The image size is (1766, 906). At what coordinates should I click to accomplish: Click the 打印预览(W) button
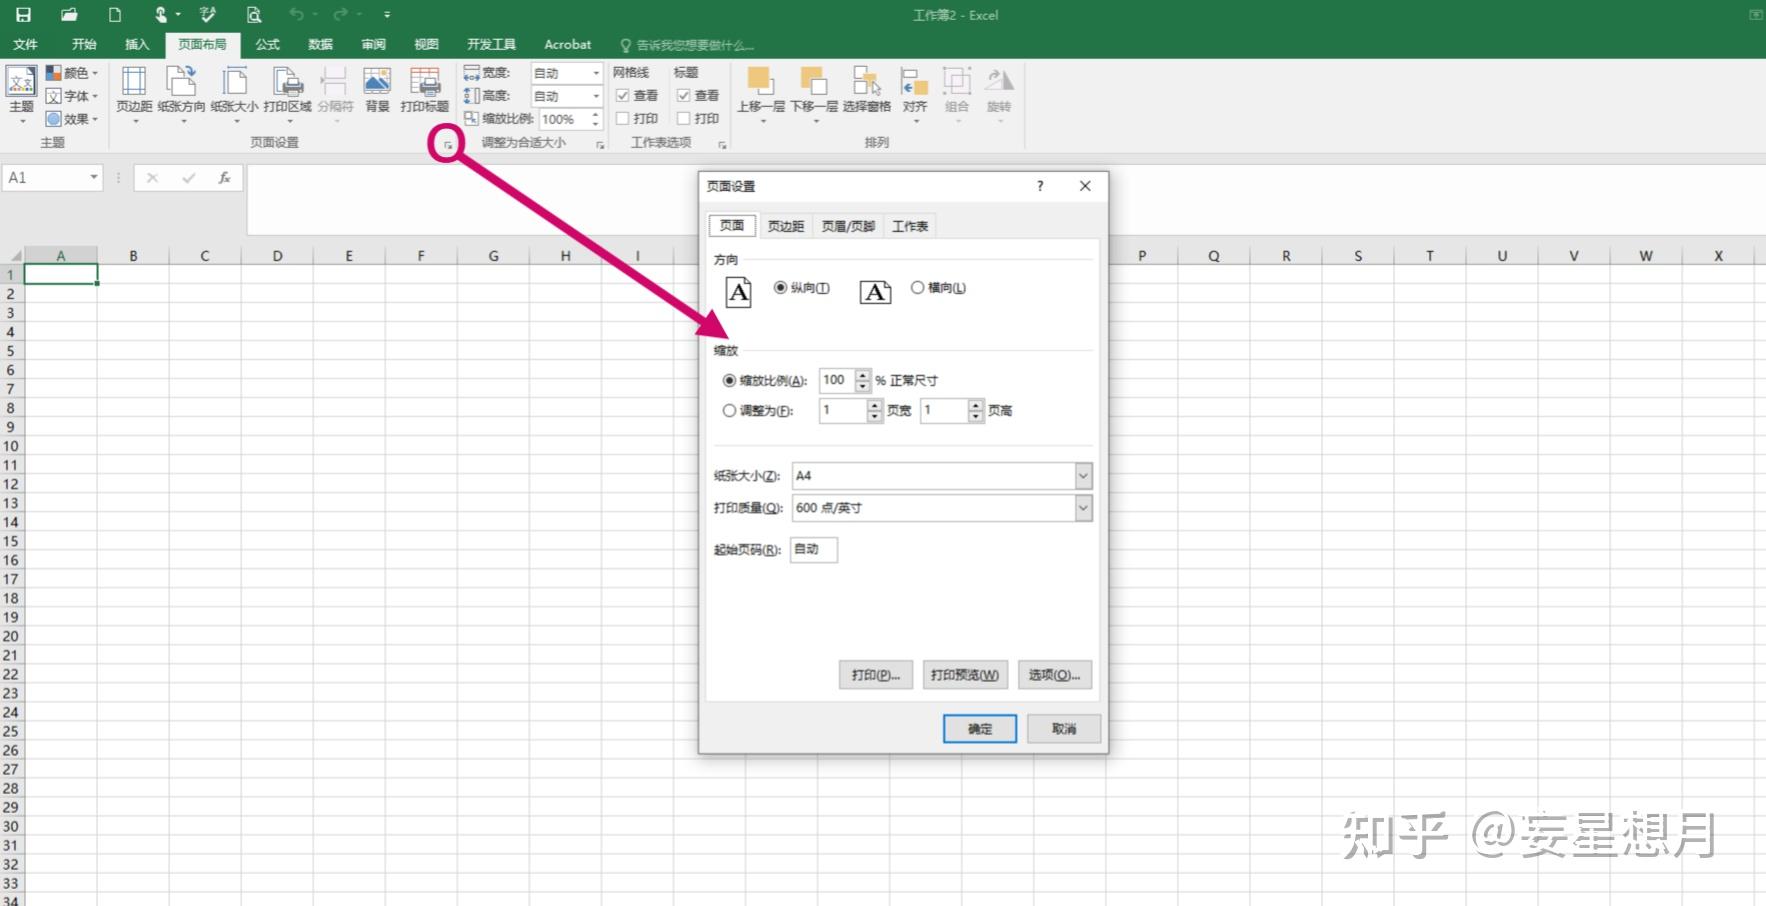(964, 675)
